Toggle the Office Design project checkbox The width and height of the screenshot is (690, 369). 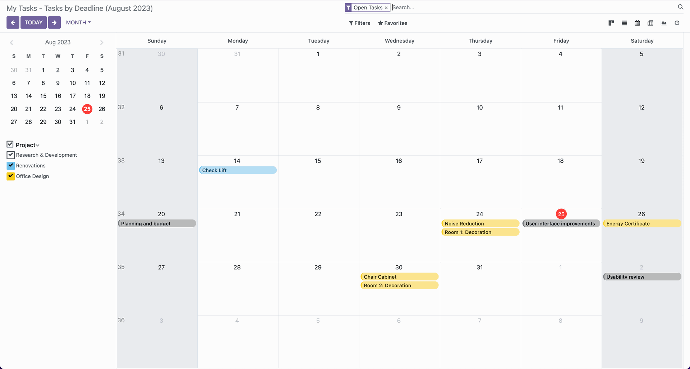(11, 176)
